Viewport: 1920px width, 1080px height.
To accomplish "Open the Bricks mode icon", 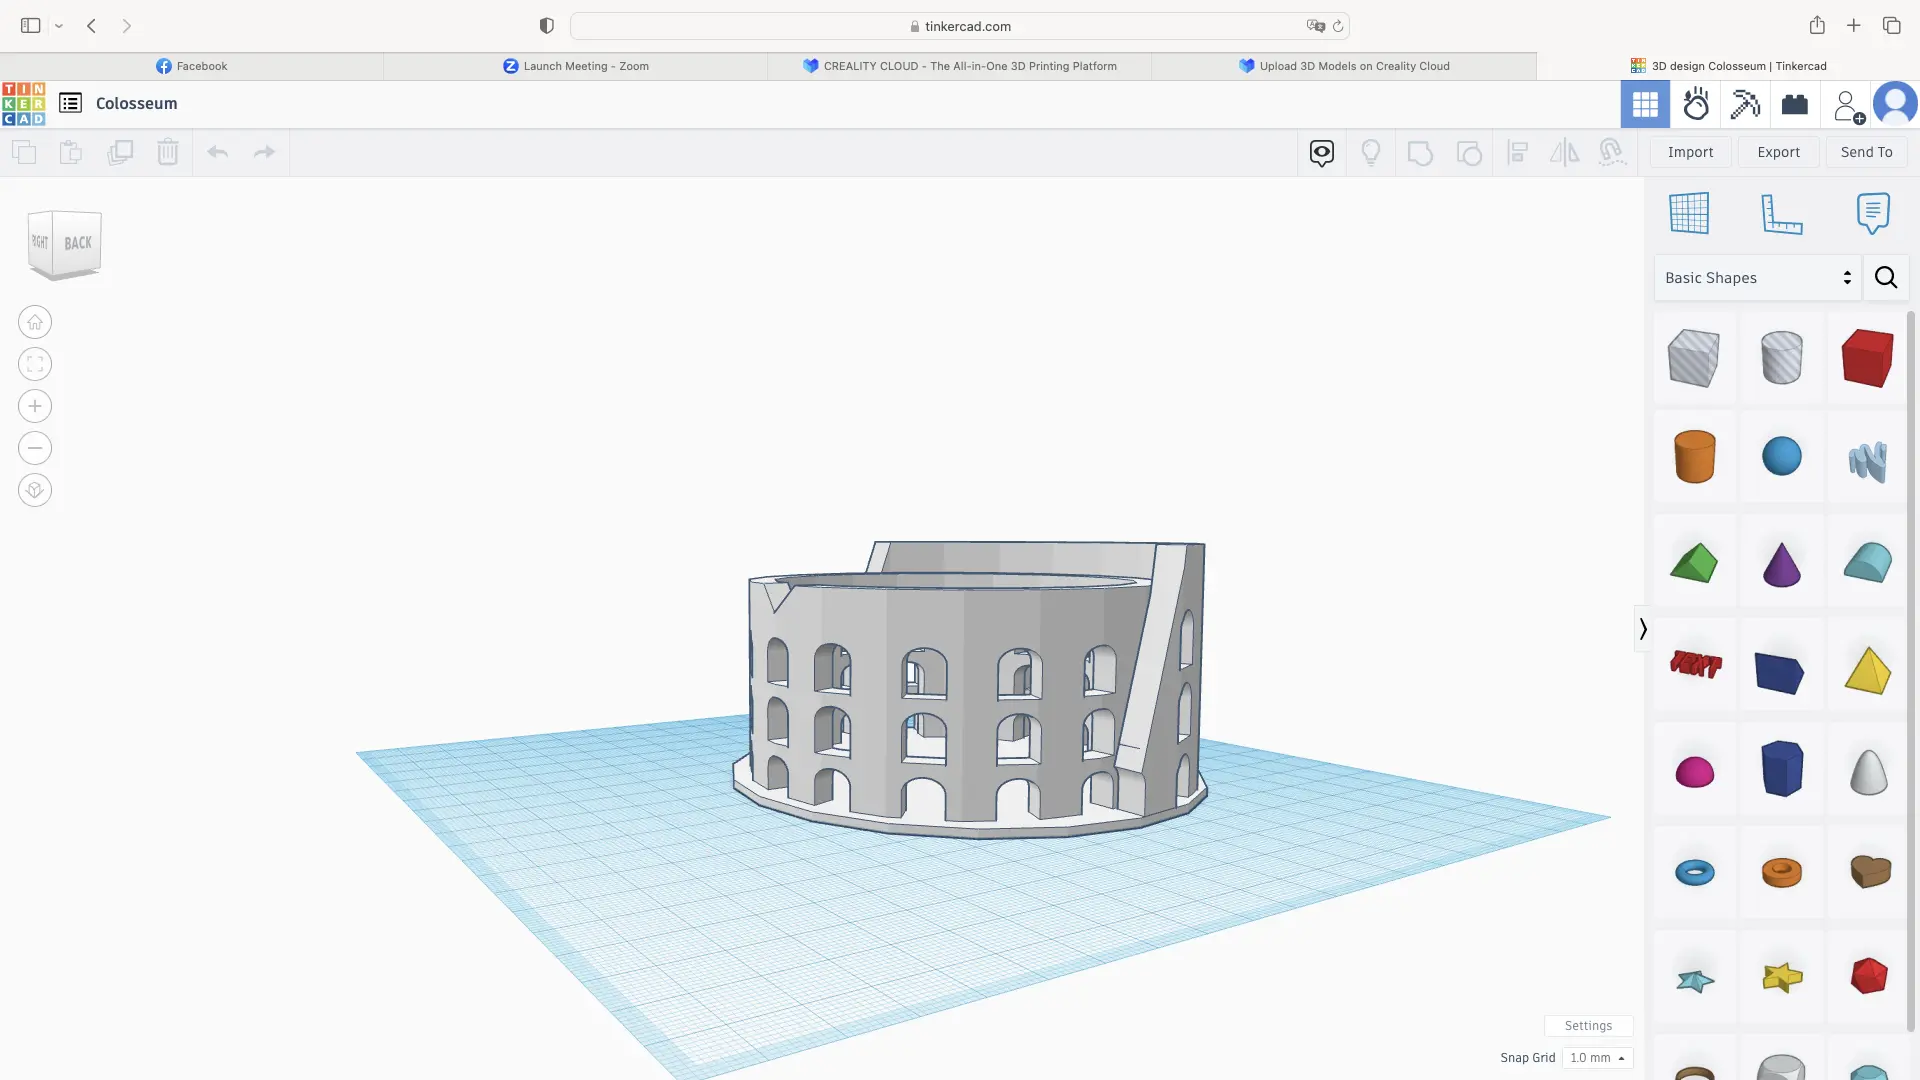I will point(1795,104).
